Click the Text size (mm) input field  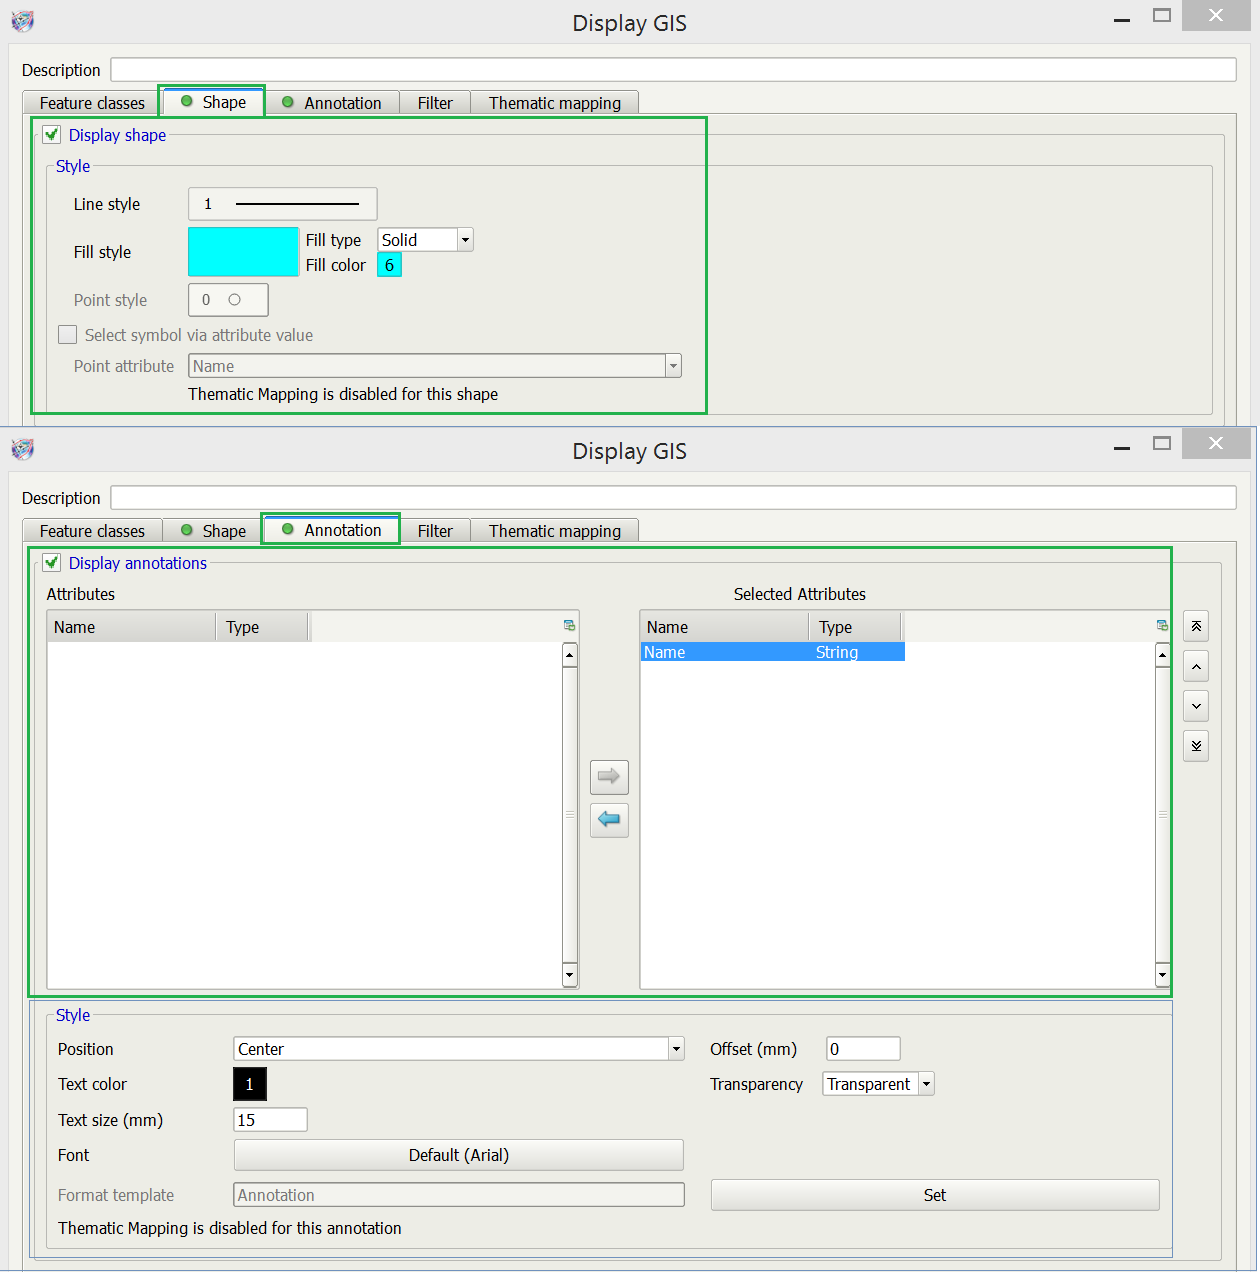270,1120
